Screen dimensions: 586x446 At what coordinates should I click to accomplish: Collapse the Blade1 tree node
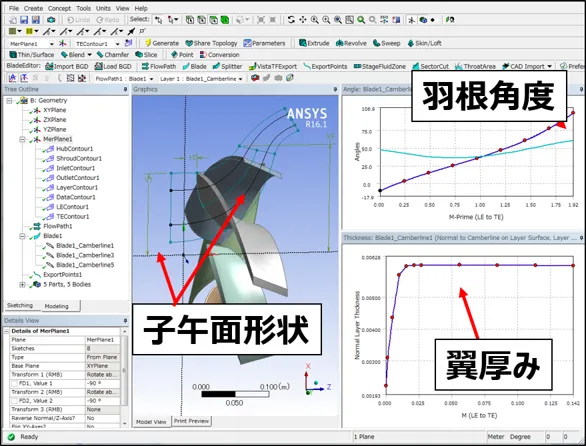coord(22,236)
